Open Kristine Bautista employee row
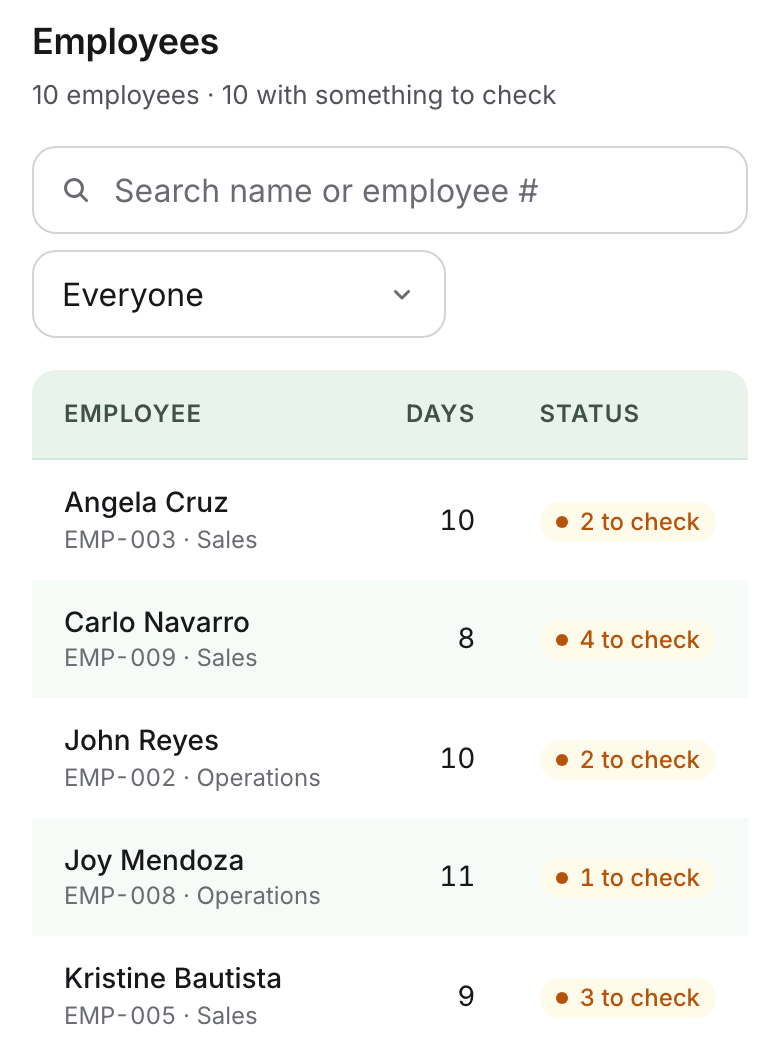 (x=390, y=993)
